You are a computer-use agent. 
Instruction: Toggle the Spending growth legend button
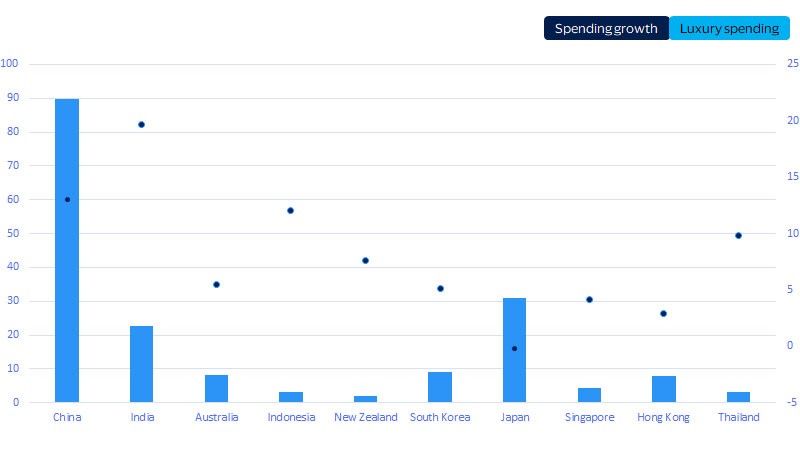click(x=606, y=28)
